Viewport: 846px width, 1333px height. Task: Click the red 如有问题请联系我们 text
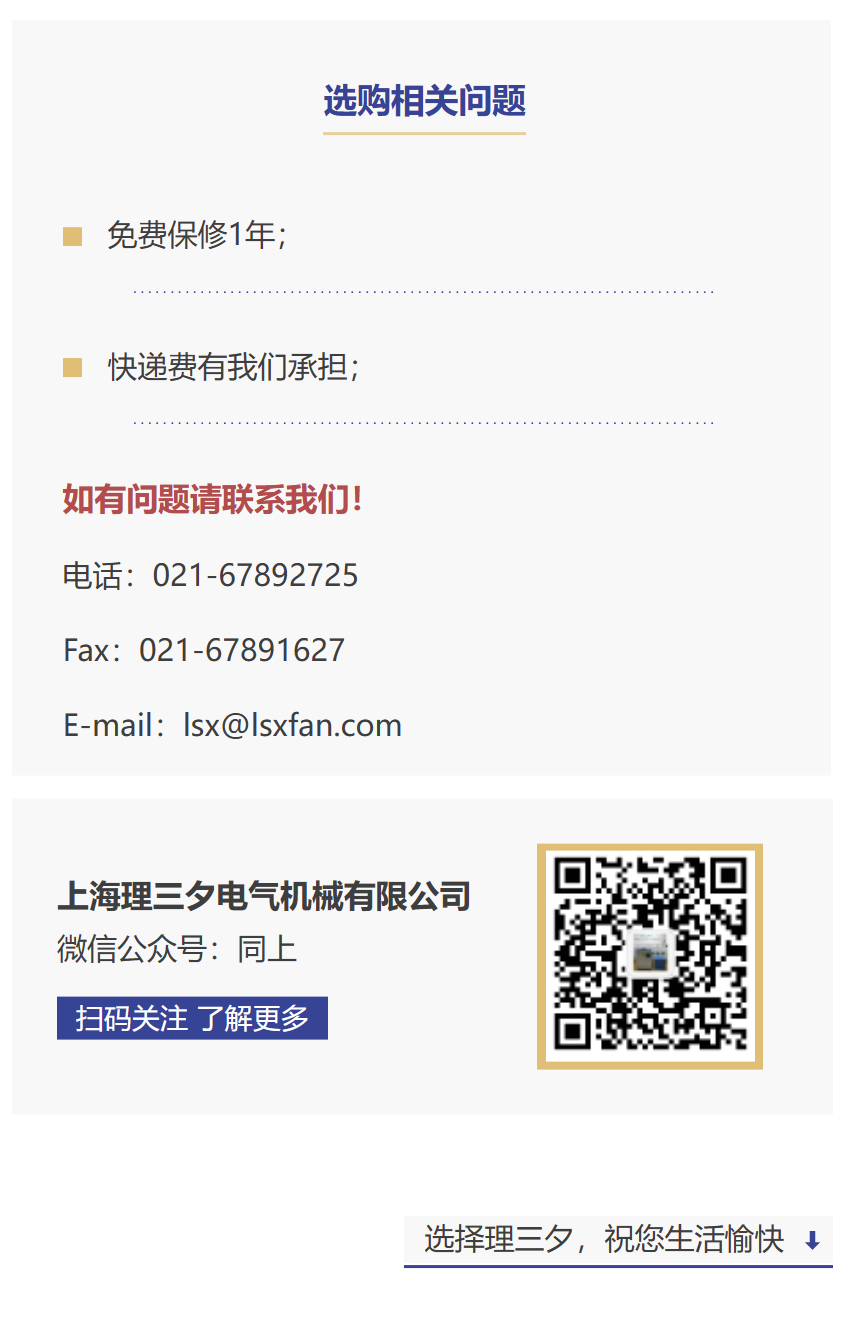coord(212,499)
